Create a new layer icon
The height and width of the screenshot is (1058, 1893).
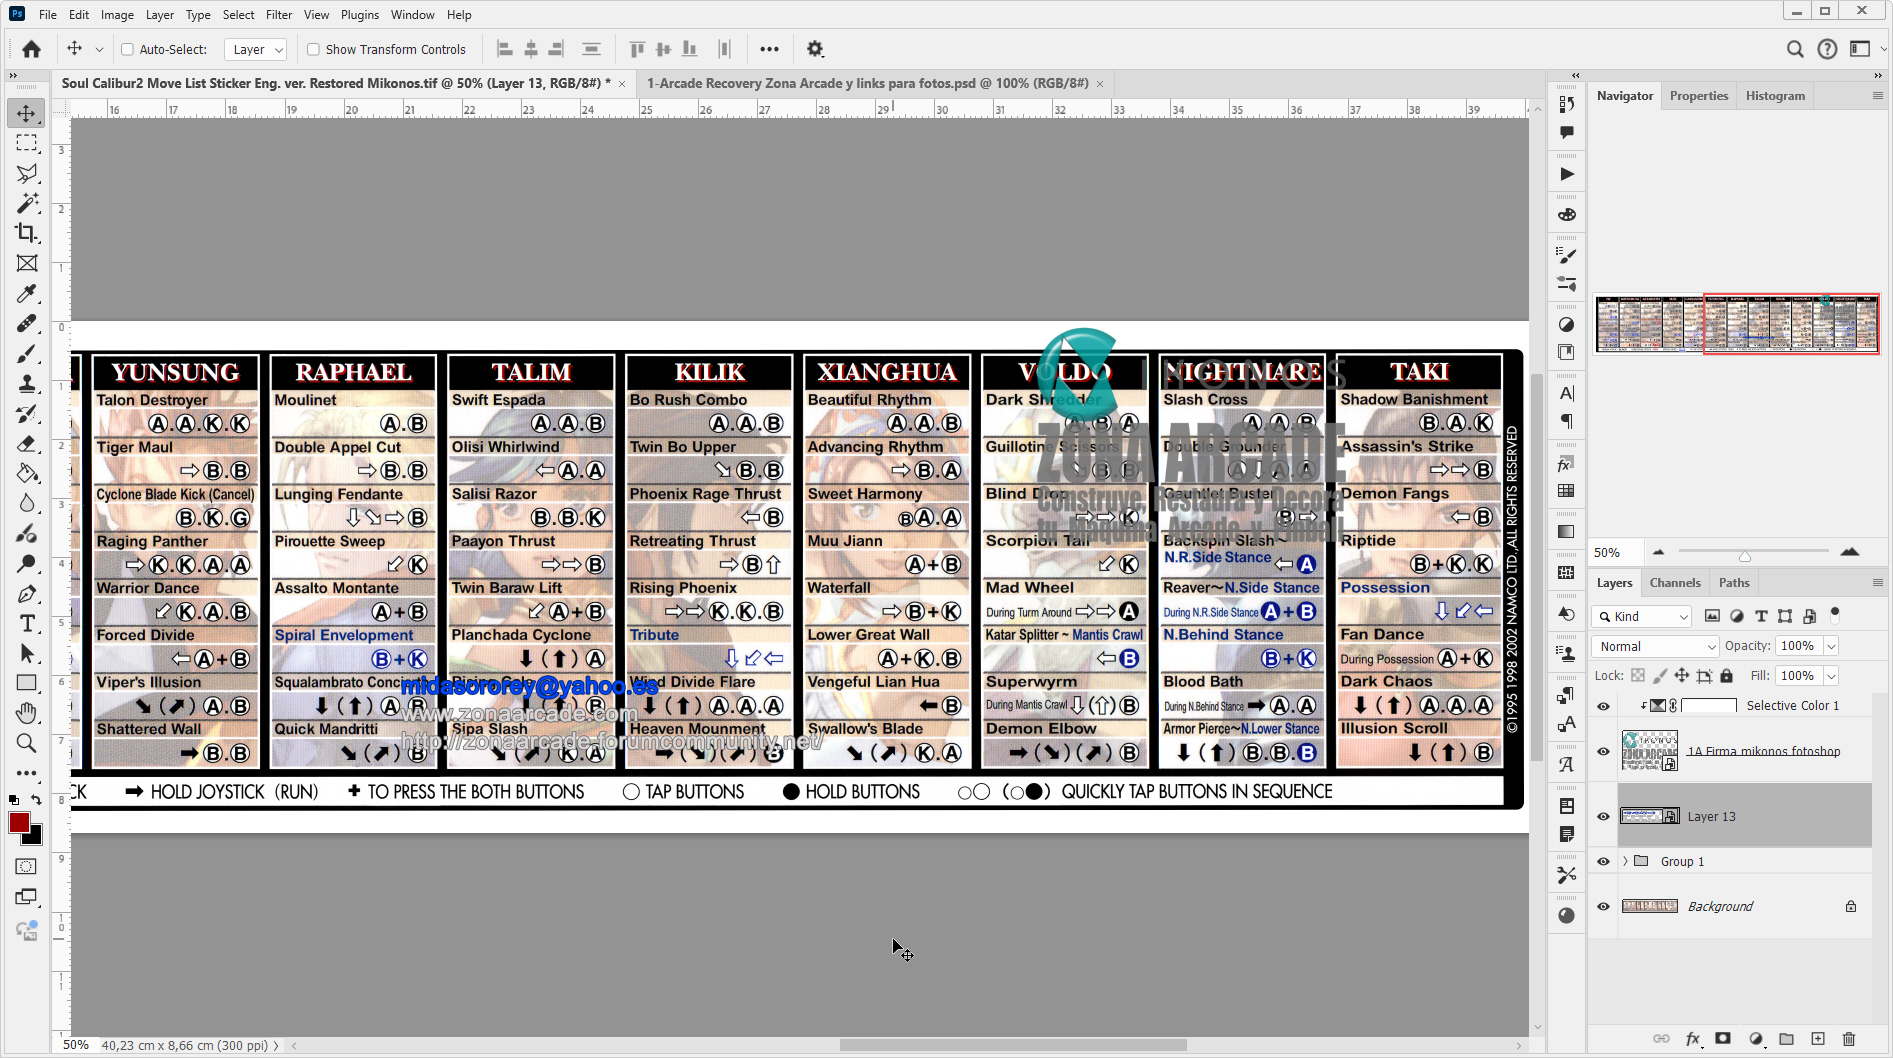click(x=1818, y=1039)
